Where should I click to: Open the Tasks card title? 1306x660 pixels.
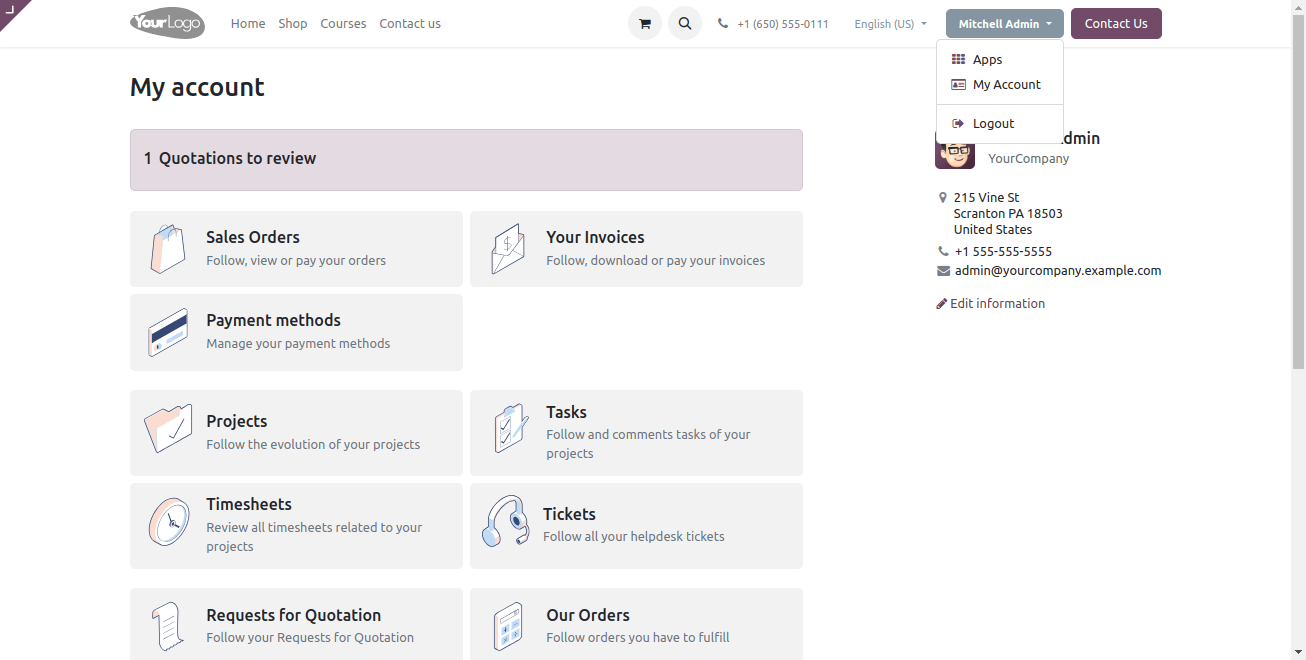click(x=566, y=412)
